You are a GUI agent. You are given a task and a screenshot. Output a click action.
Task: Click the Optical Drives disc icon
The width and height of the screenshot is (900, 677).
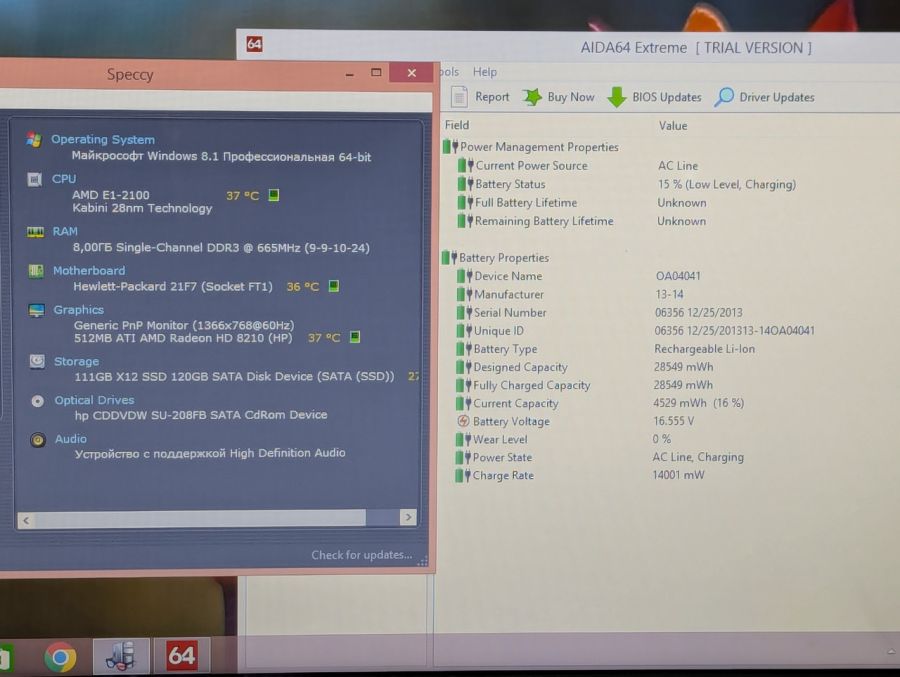point(38,401)
